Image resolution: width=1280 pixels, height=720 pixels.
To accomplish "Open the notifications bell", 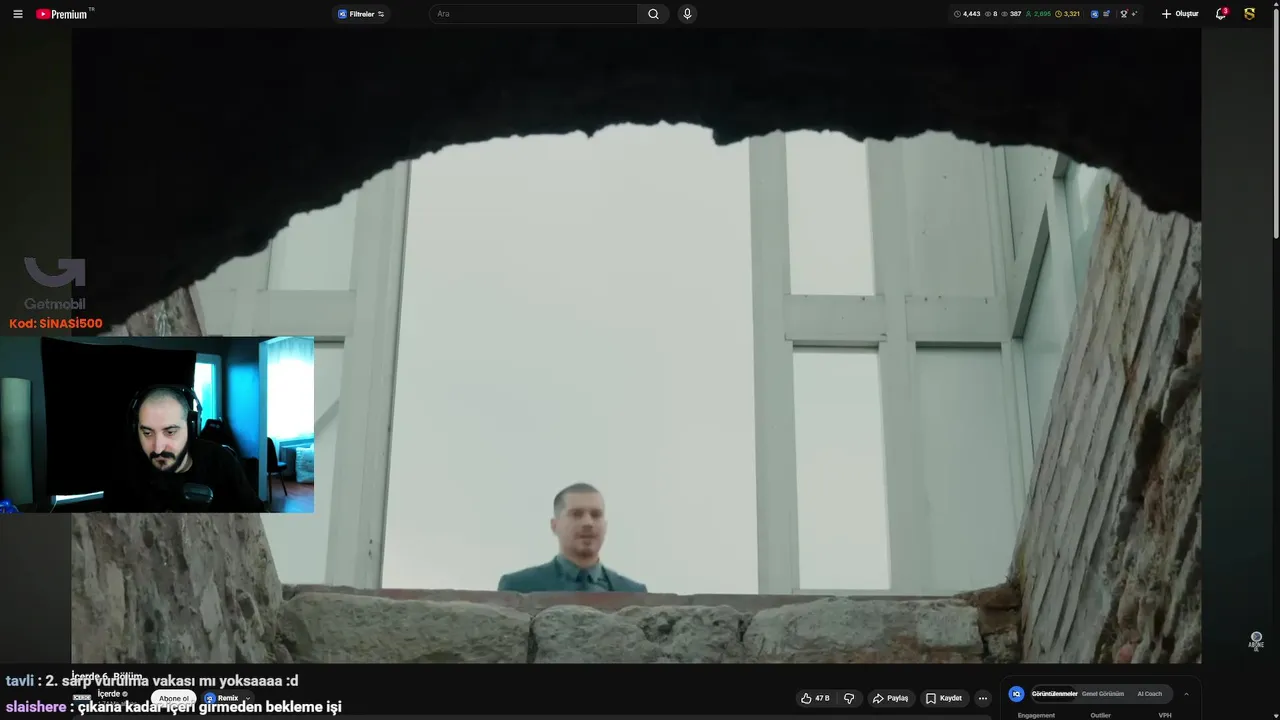I will 1221,14.
